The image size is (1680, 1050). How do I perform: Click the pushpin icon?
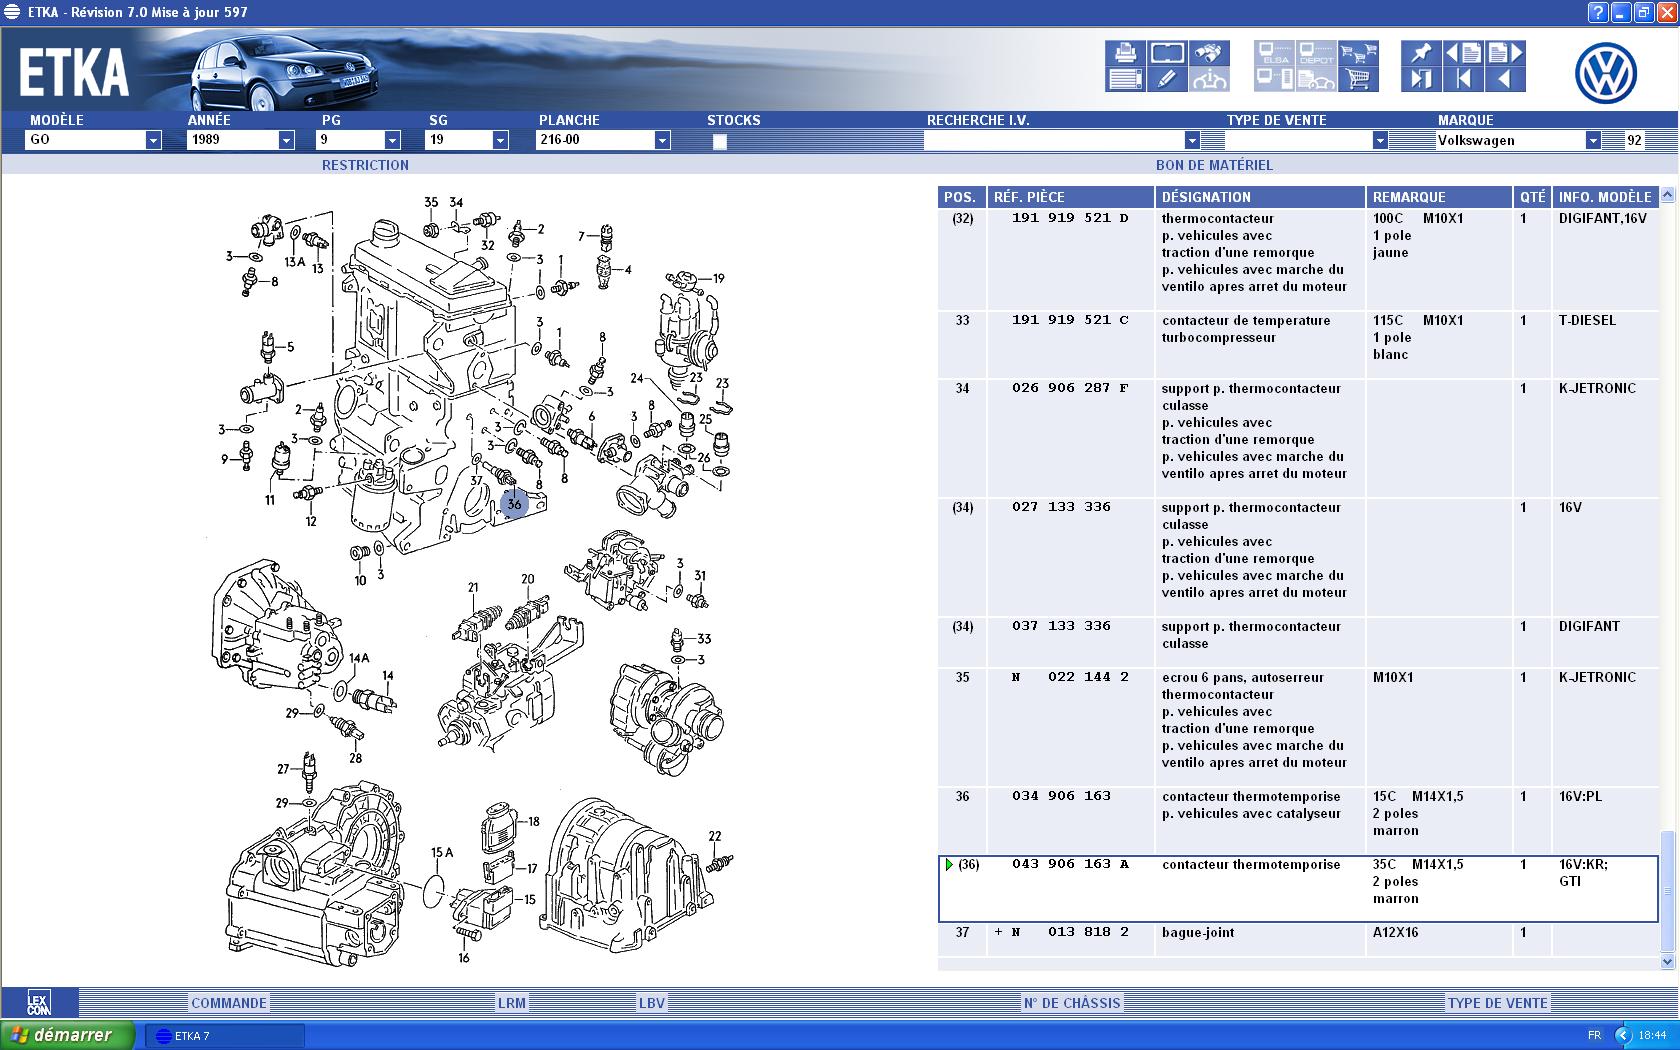tap(1421, 53)
